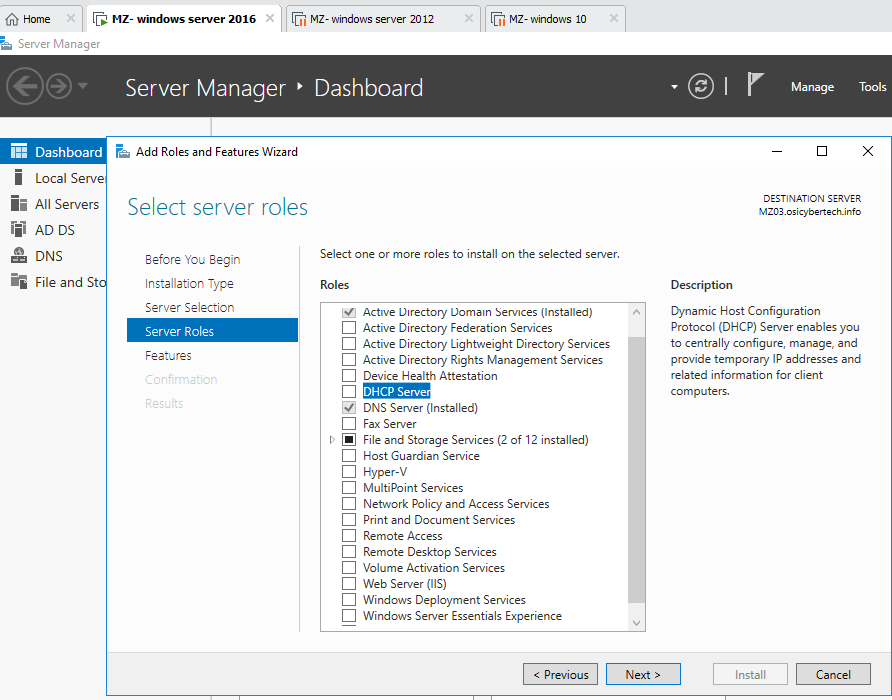892x700 pixels.
Task: Select the Dashboard icon in the sidebar
Action: pos(19,151)
